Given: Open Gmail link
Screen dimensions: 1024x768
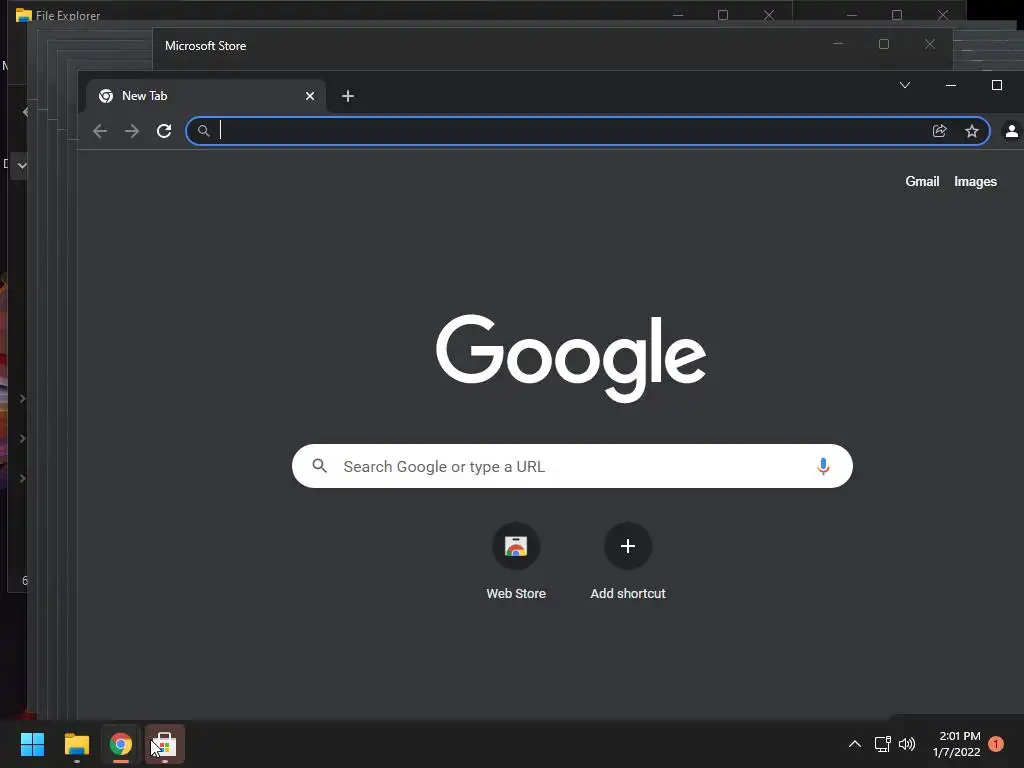Looking at the screenshot, I should [922, 182].
